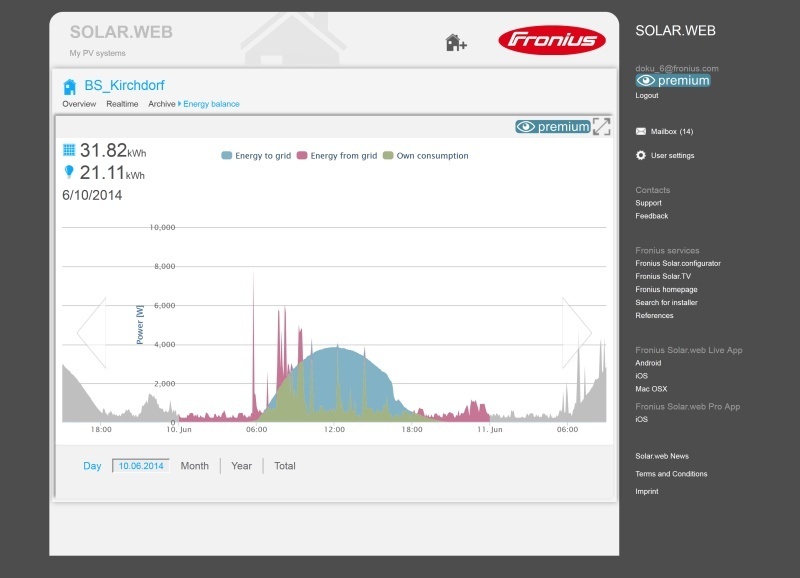Open Fronius homepage link

tap(666, 289)
